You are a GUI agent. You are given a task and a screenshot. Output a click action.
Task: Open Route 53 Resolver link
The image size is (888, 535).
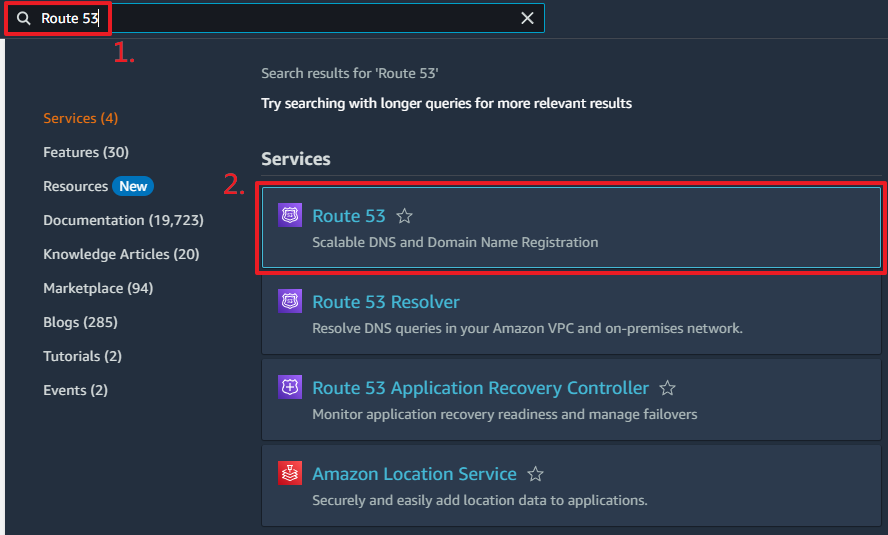pos(386,302)
